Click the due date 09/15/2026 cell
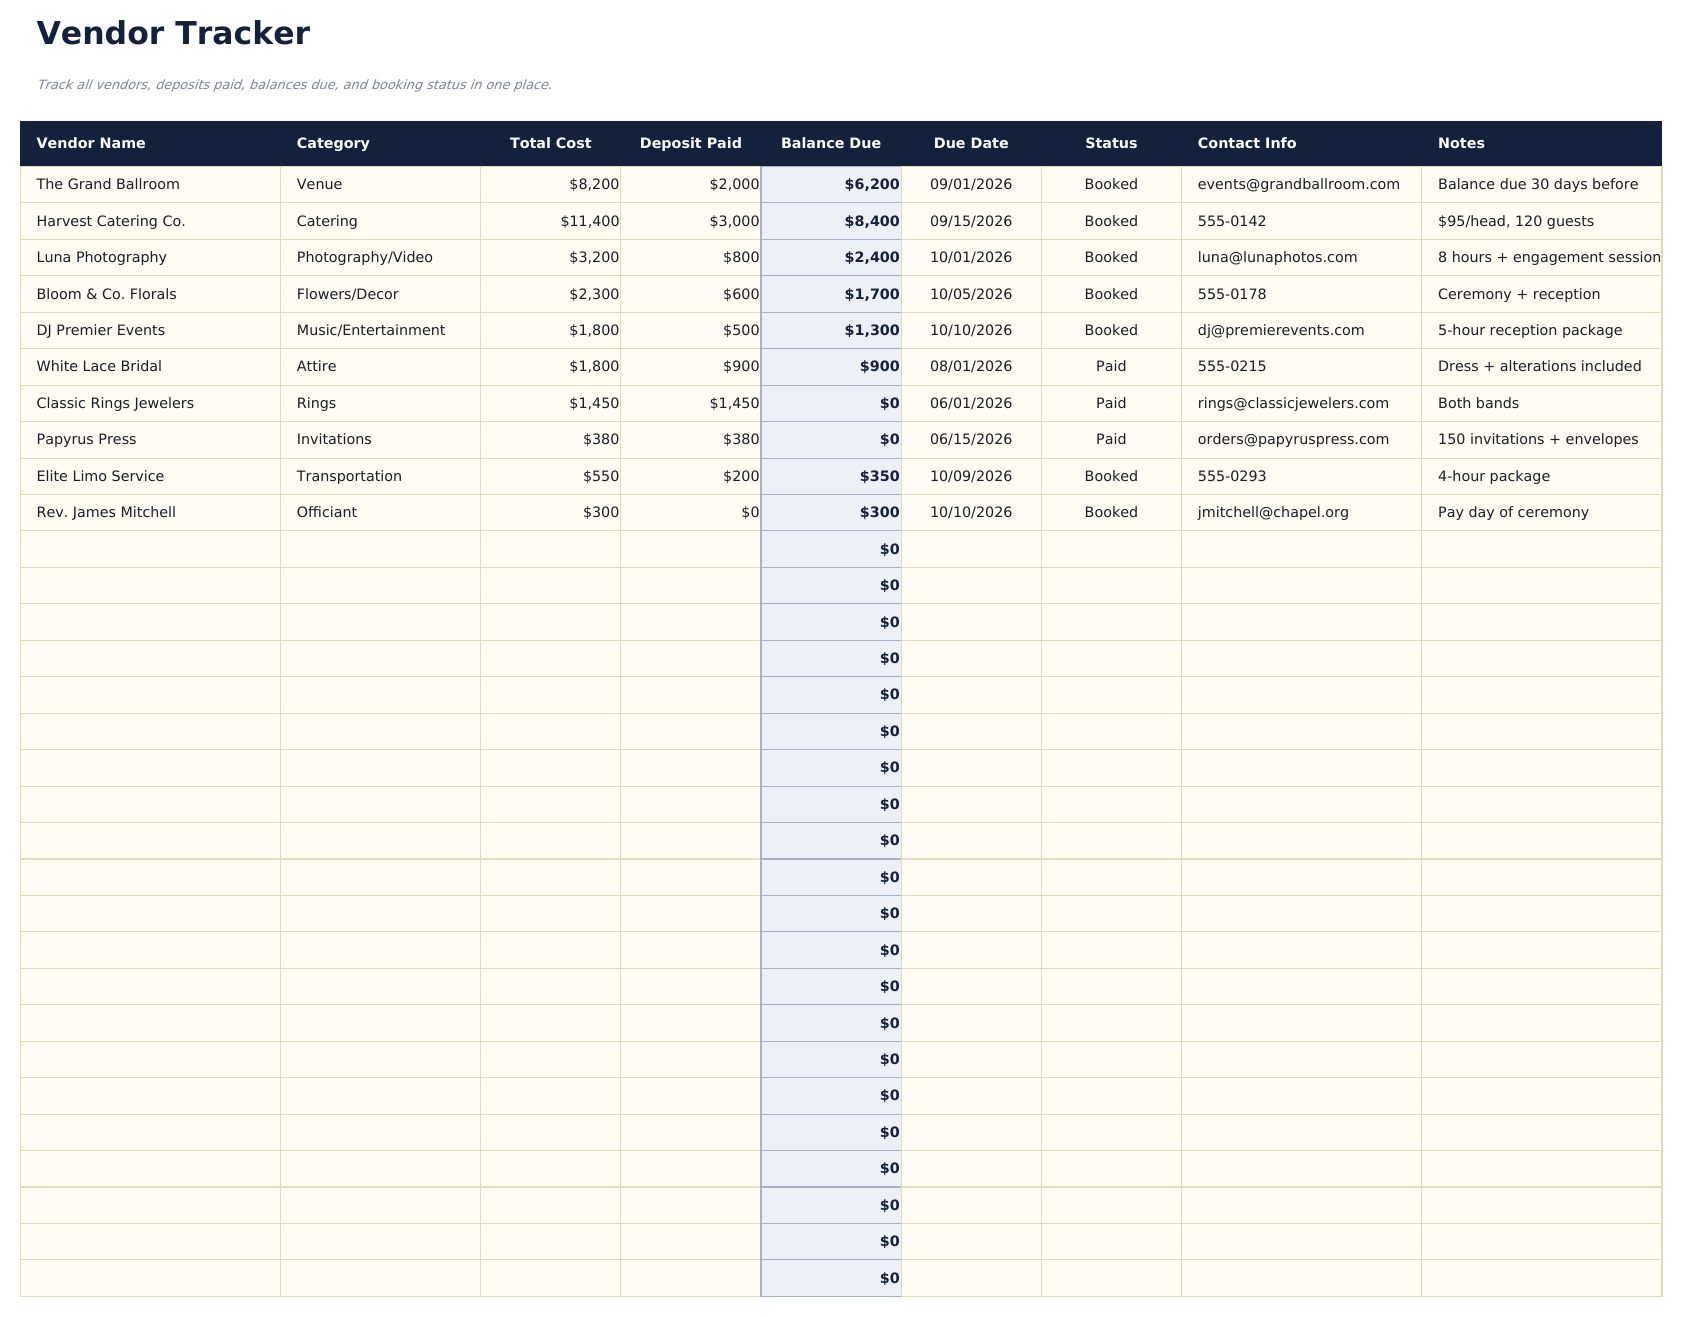Screen dimensions: 1683x1317 coord(970,221)
